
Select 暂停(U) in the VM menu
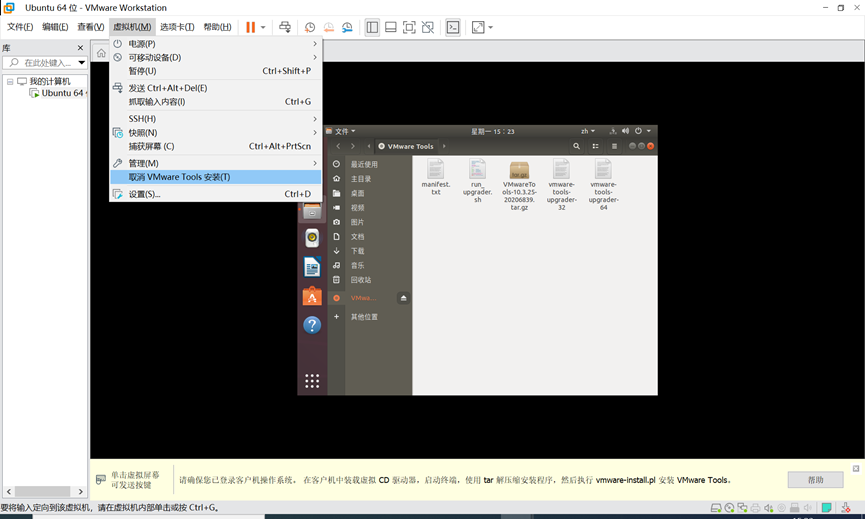tap(216, 71)
